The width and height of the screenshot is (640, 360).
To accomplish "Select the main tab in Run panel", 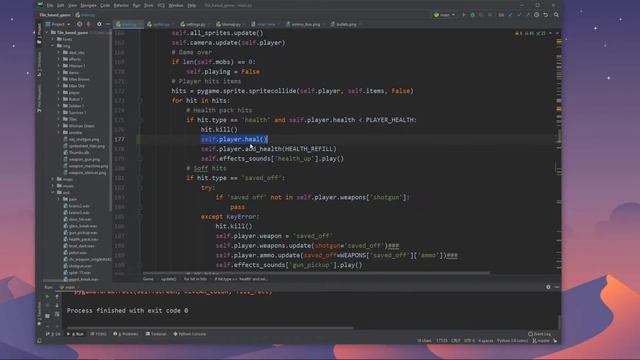I will point(69,287).
